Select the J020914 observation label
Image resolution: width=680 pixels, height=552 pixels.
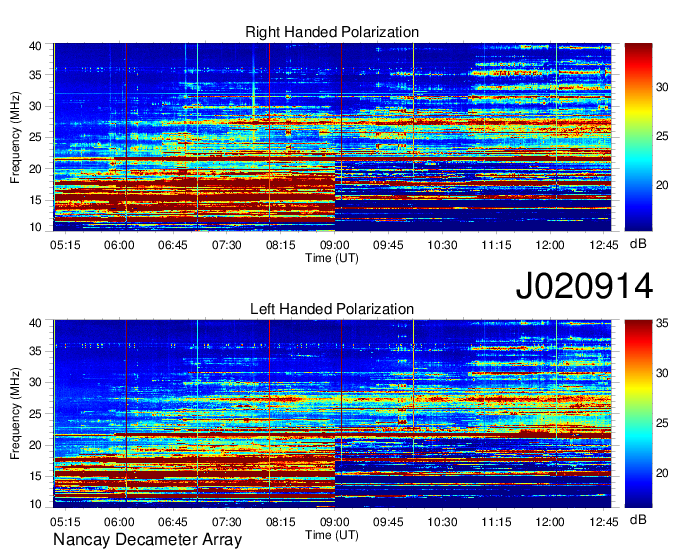click(x=584, y=286)
